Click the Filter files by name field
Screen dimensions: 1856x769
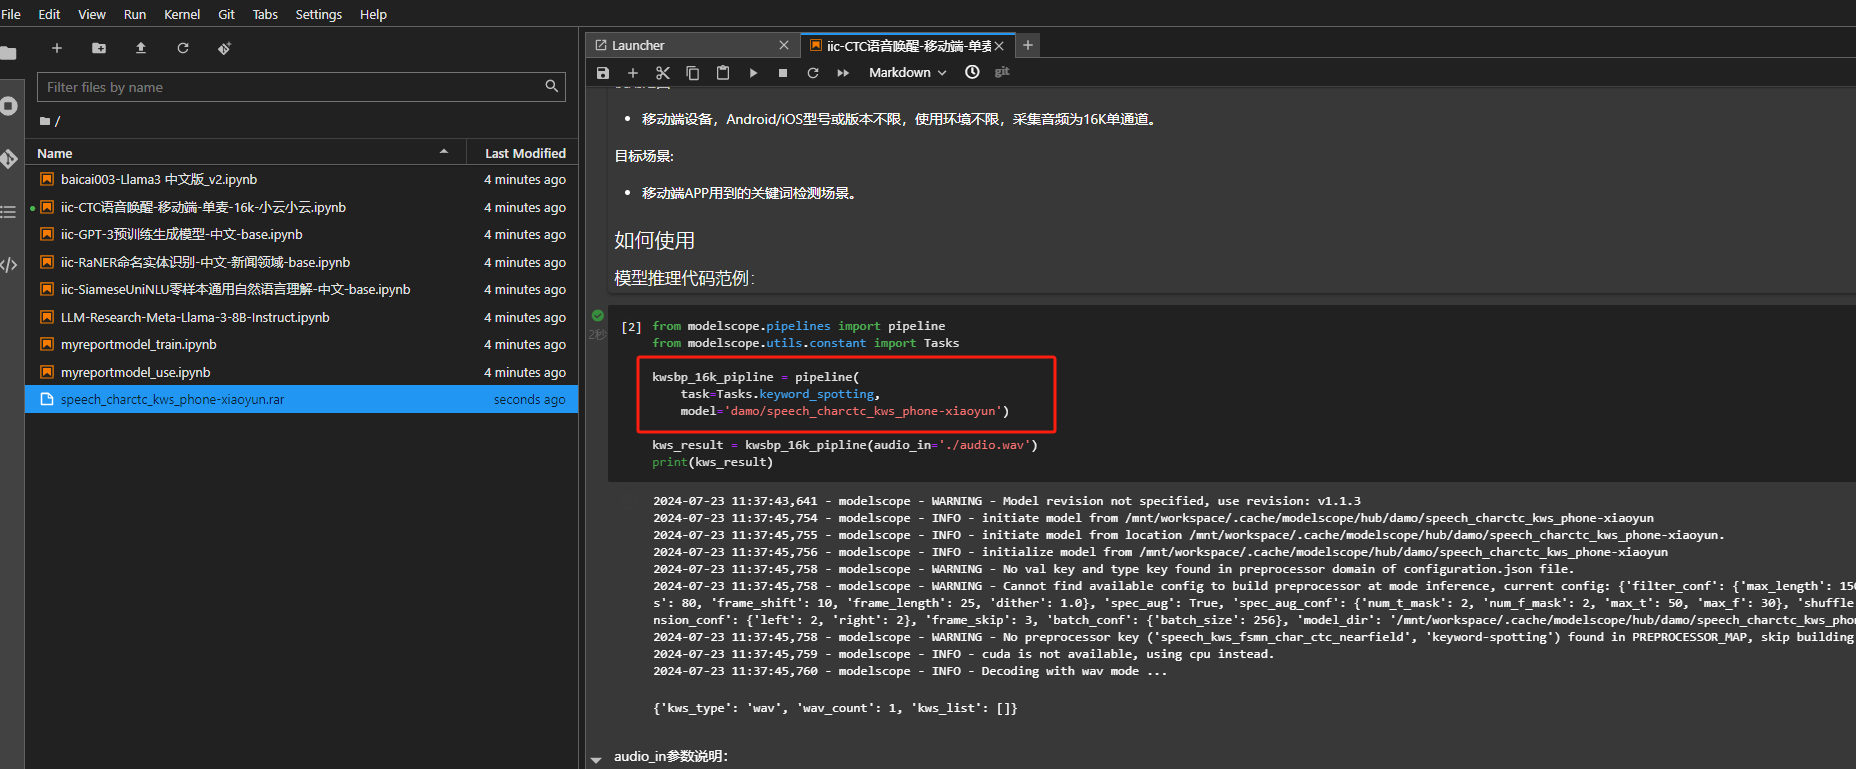coord(301,87)
